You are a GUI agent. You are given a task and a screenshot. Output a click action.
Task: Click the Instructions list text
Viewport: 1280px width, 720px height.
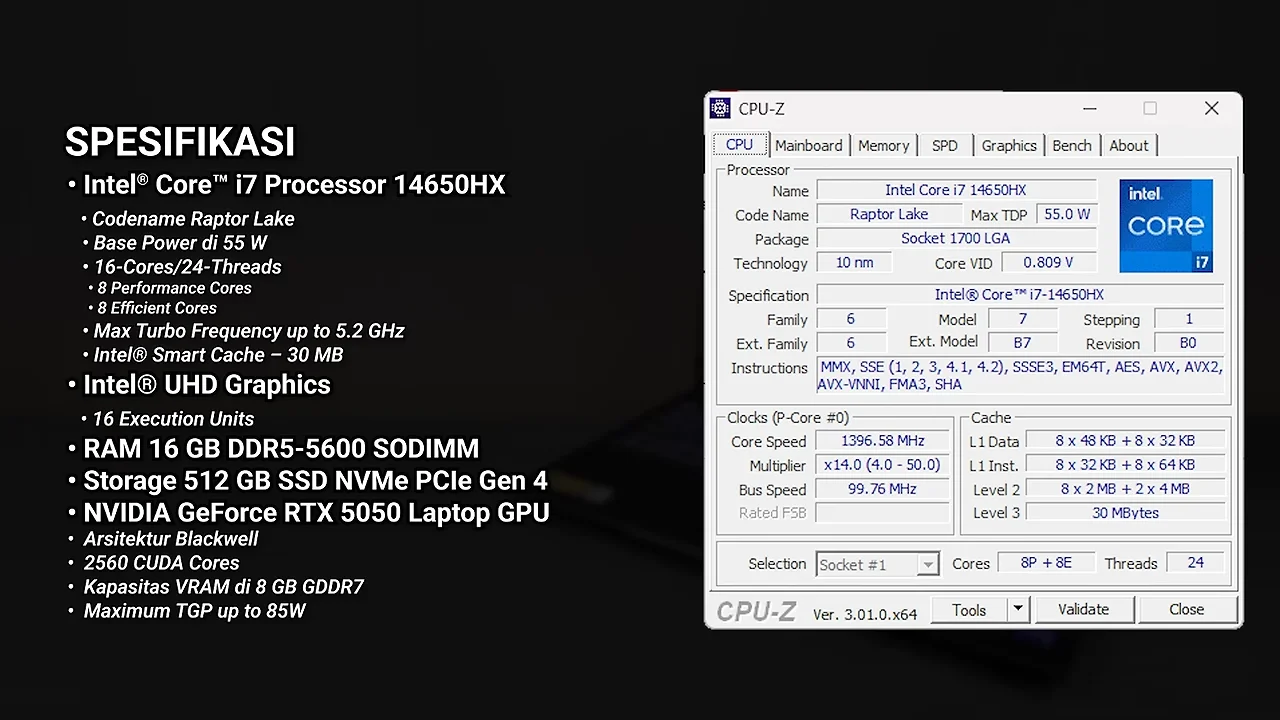coord(1020,376)
